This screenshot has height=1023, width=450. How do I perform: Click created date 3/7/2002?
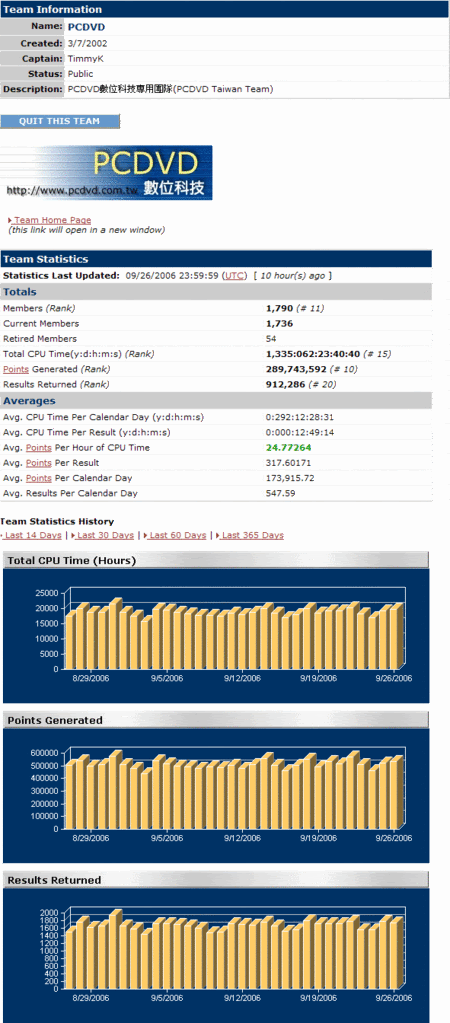87,44
